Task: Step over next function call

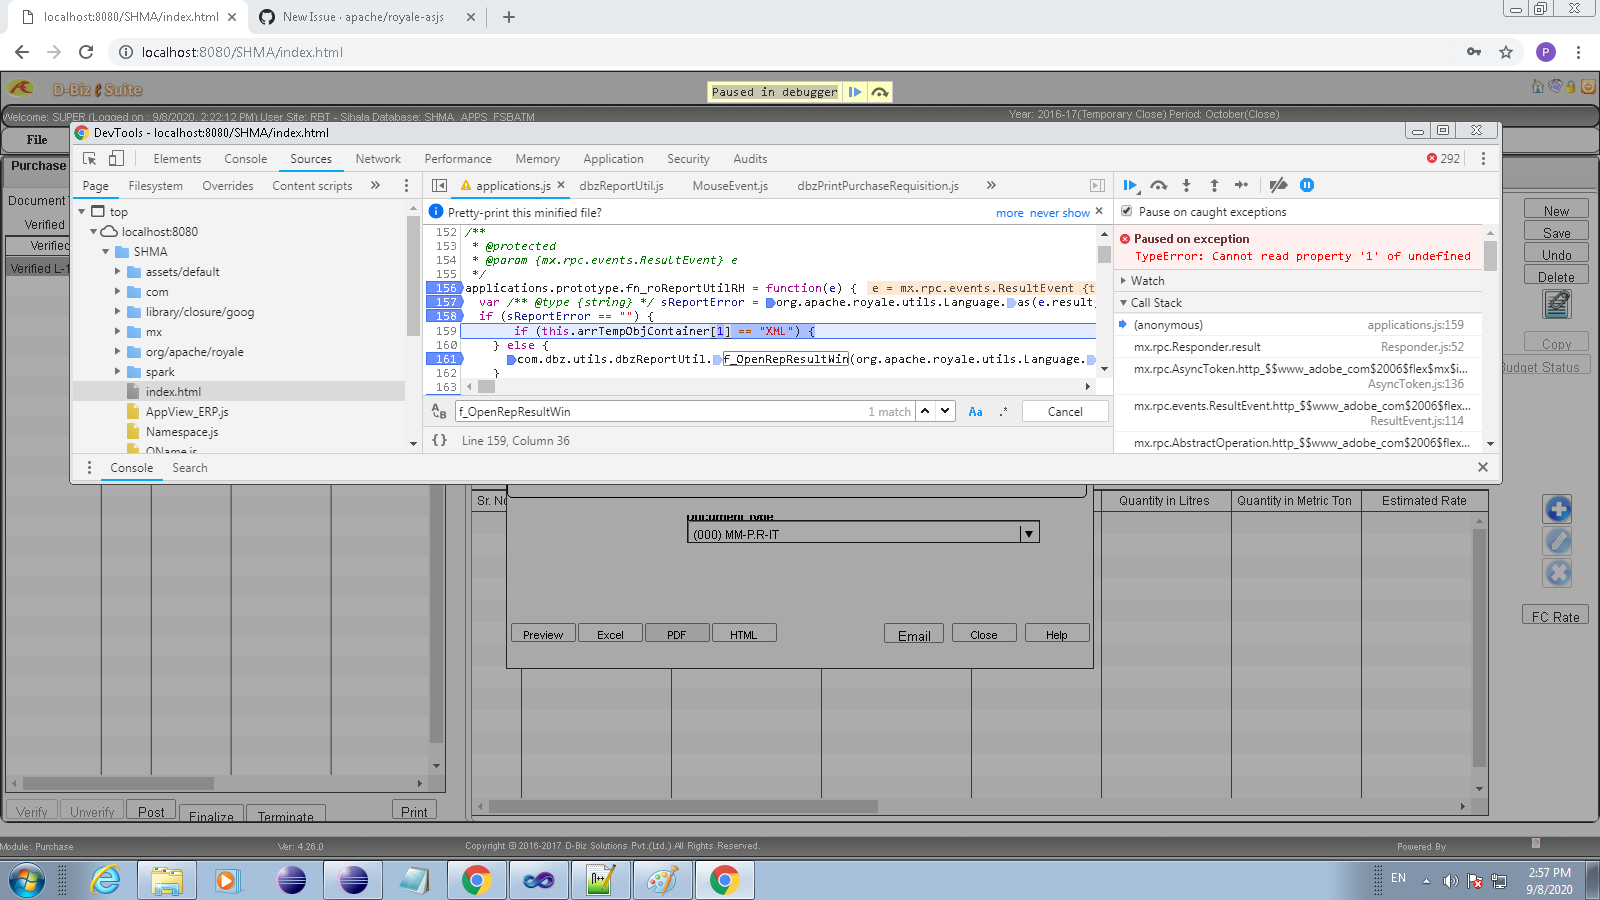Action: (x=1158, y=185)
